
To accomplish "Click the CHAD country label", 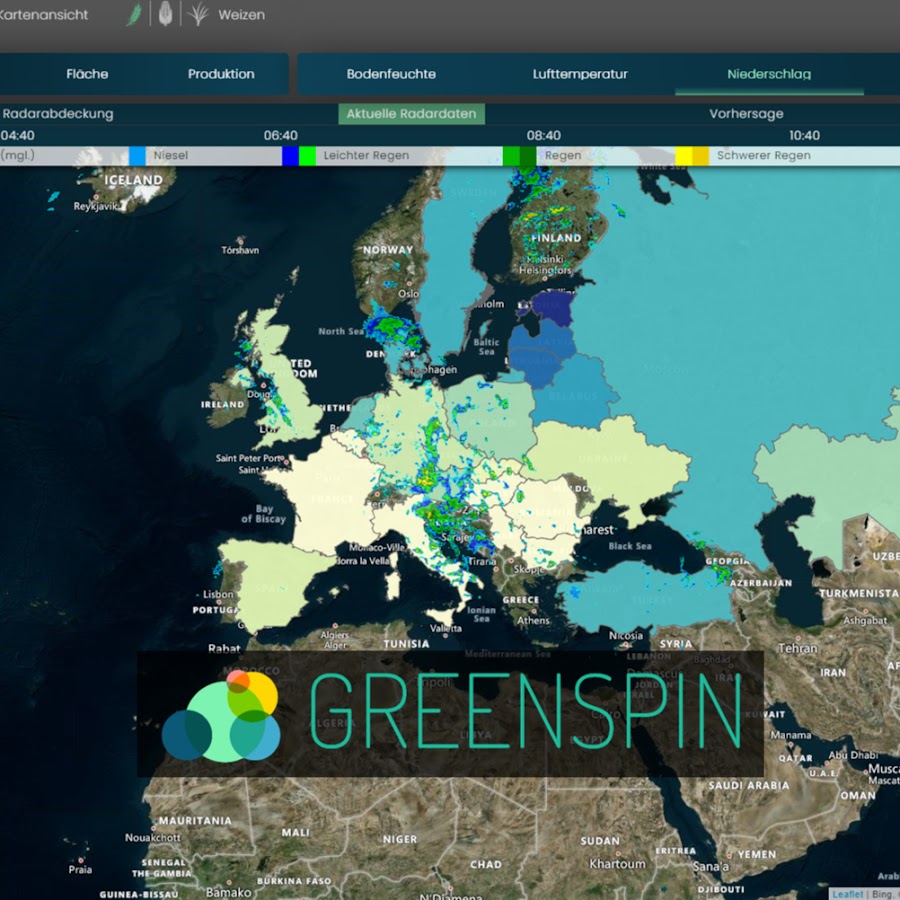I will point(486,864).
